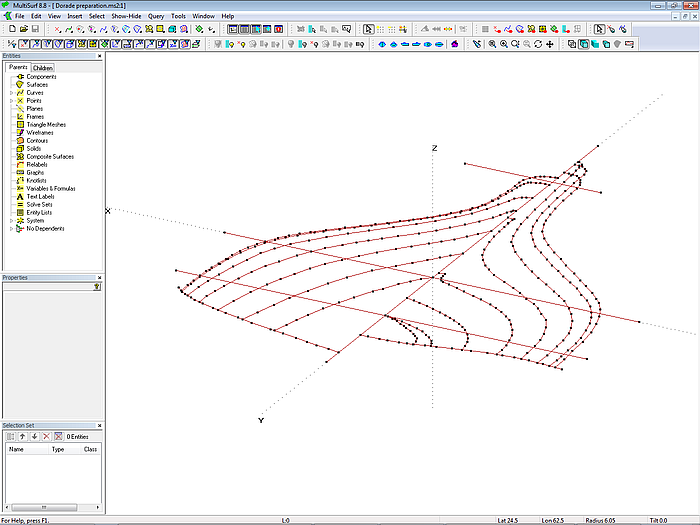
Task: Move selection up with the up arrow
Action: [22, 436]
